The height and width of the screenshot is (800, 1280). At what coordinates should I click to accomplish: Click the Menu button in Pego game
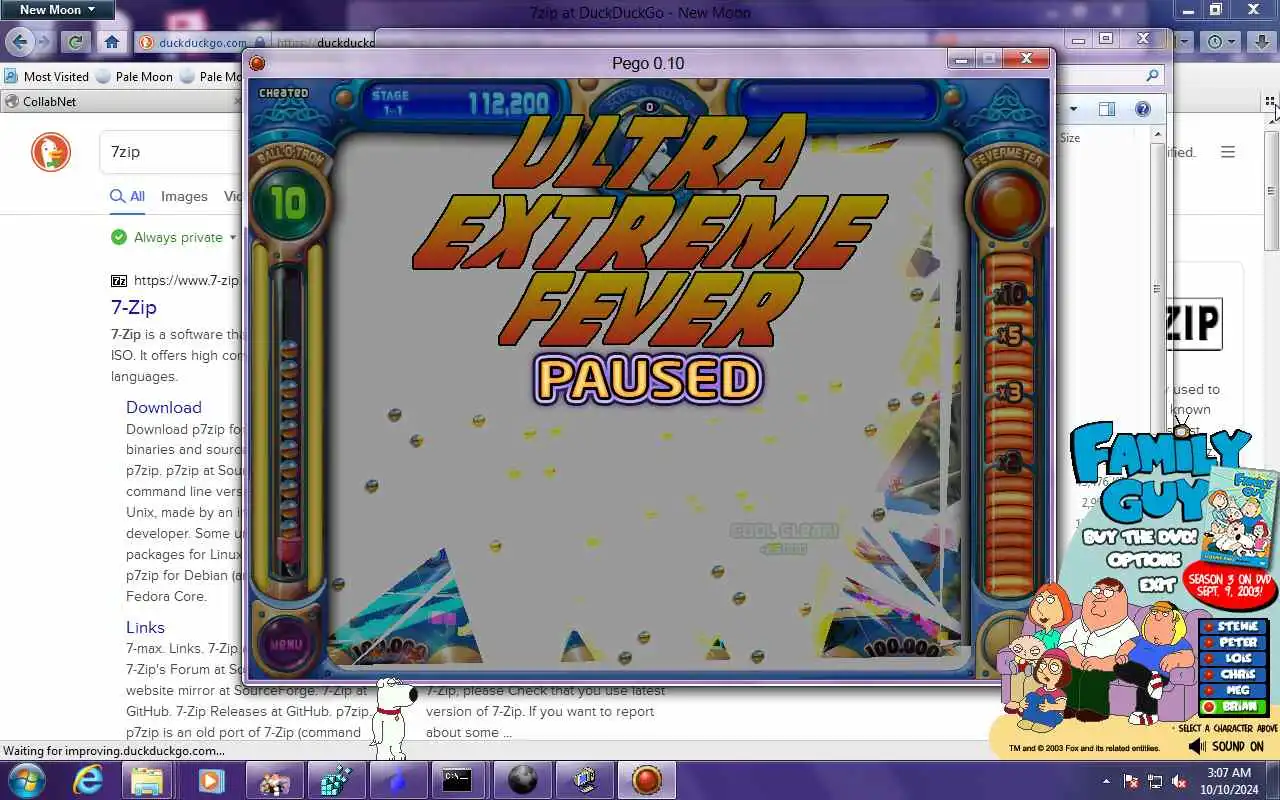pyautogui.click(x=286, y=645)
